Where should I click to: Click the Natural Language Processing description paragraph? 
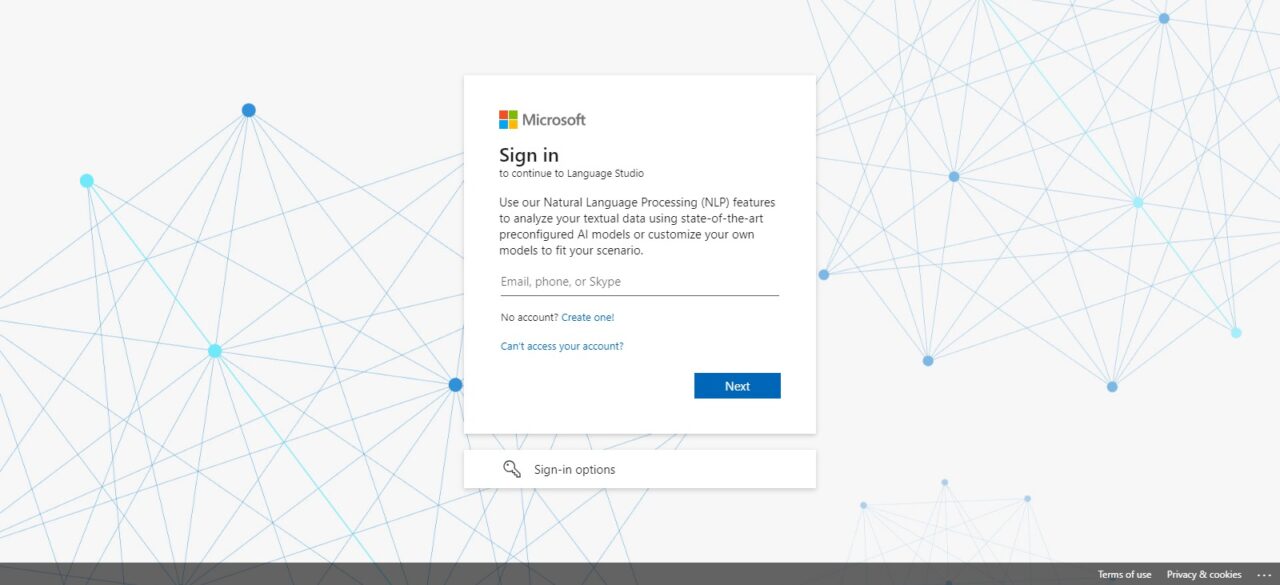(x=637, y=227)
